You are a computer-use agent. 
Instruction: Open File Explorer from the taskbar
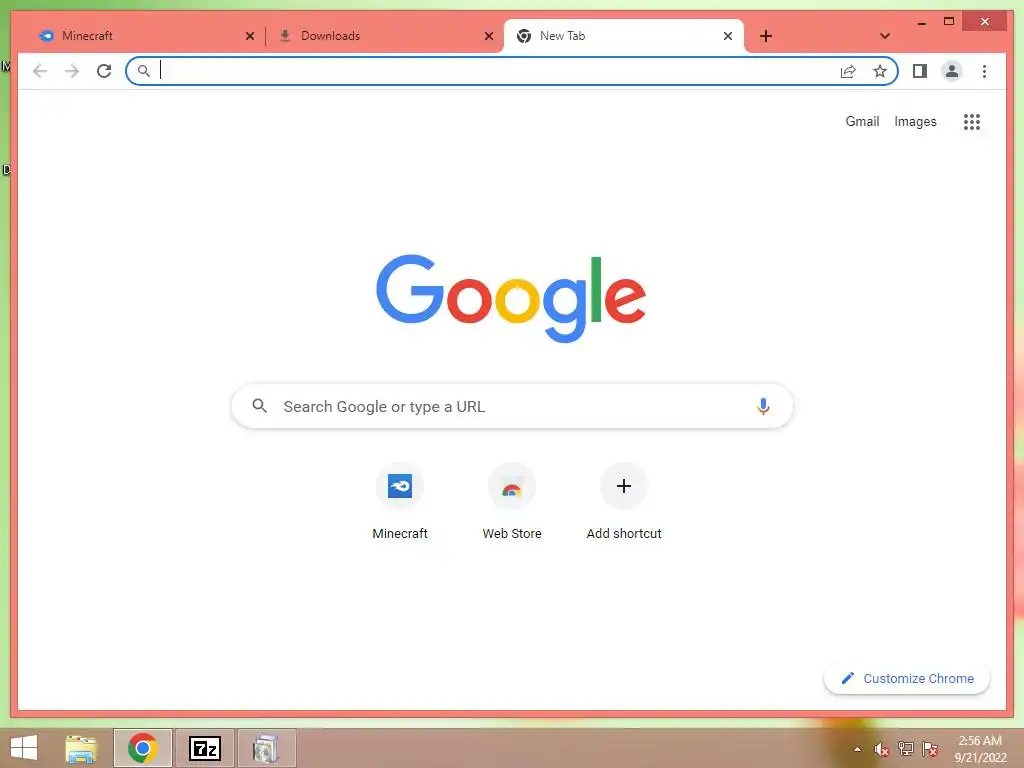click(81, 748)
